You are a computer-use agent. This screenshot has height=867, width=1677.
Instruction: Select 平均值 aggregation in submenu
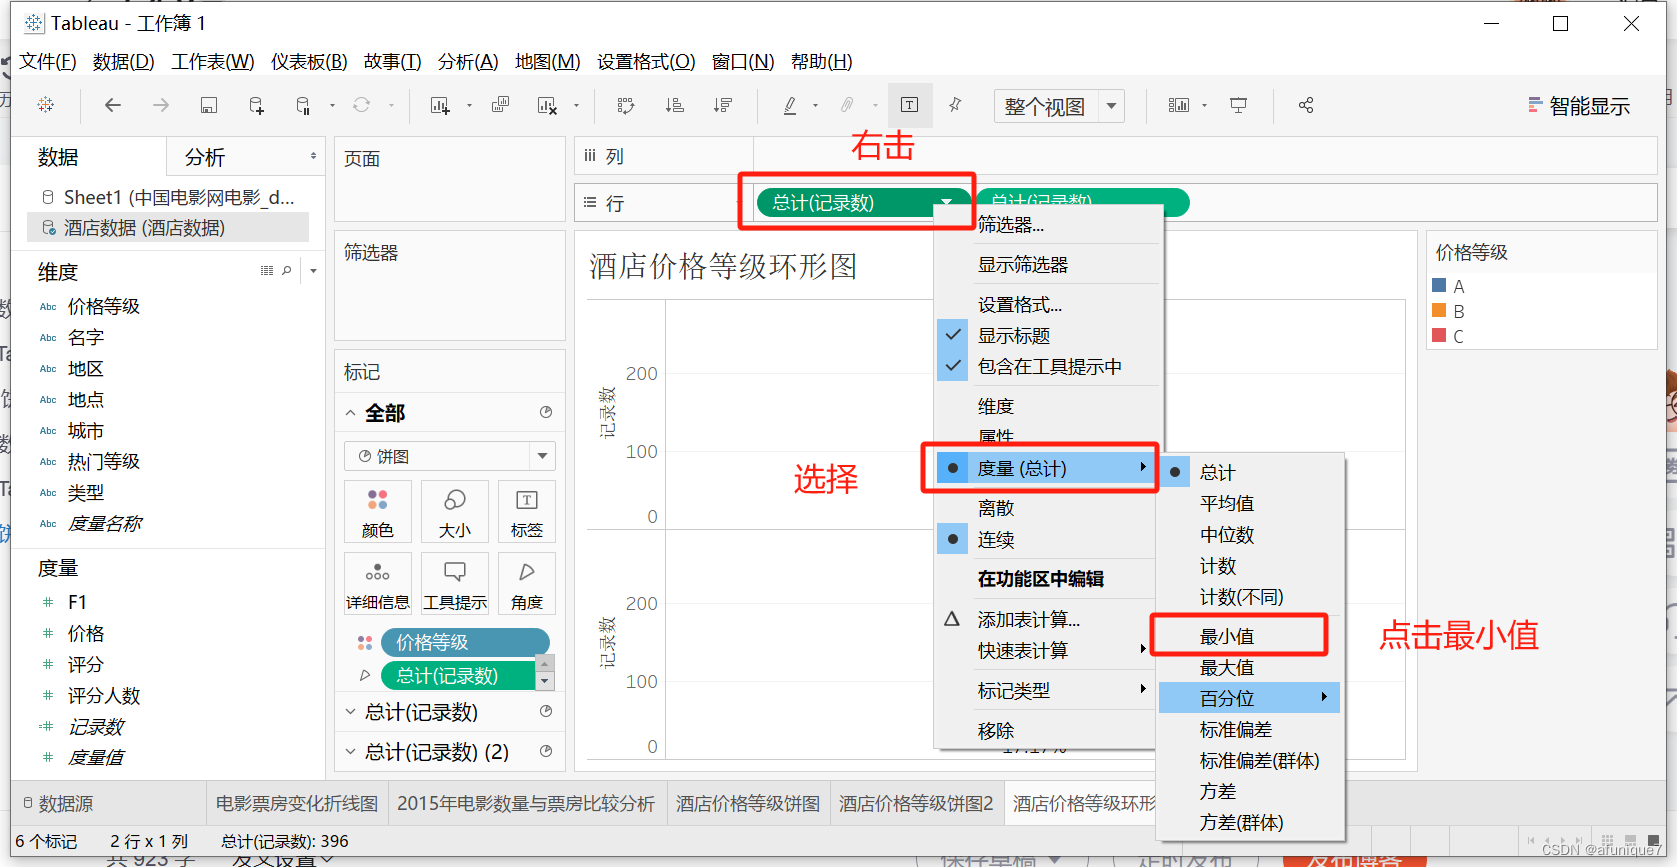coord(1250,503)
